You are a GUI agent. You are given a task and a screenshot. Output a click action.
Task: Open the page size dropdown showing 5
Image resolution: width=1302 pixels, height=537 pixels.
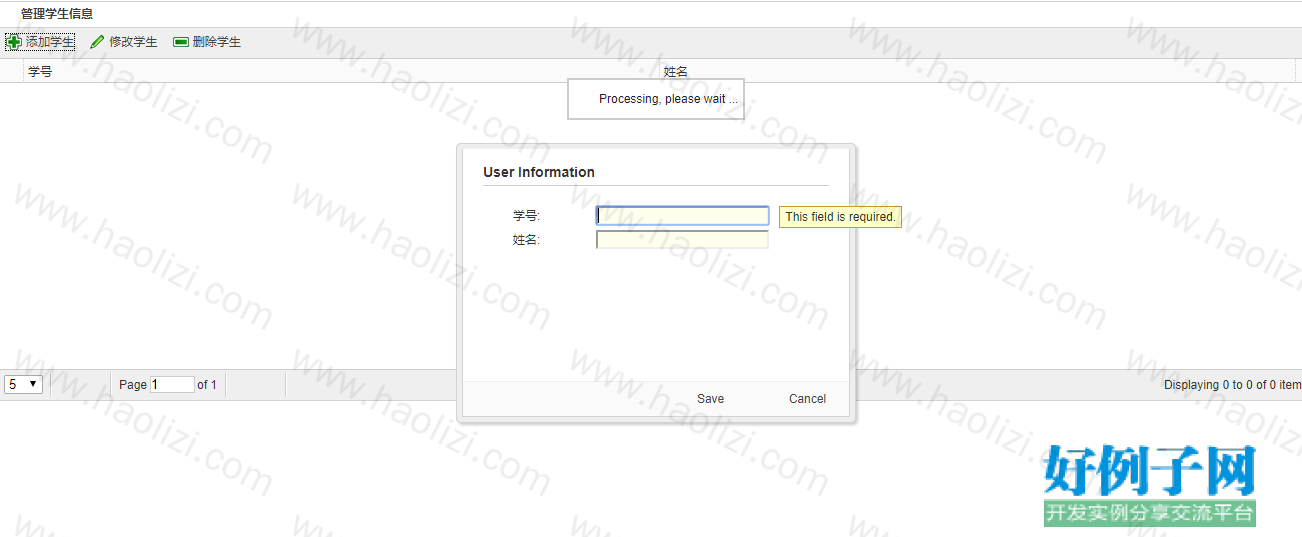click(x=24, y=384)
